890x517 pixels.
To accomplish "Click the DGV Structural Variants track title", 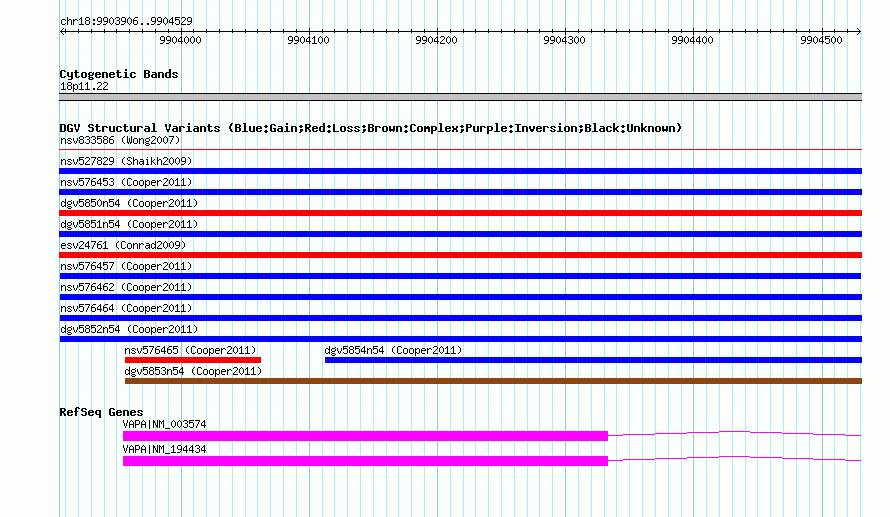I will click(370, 128).
